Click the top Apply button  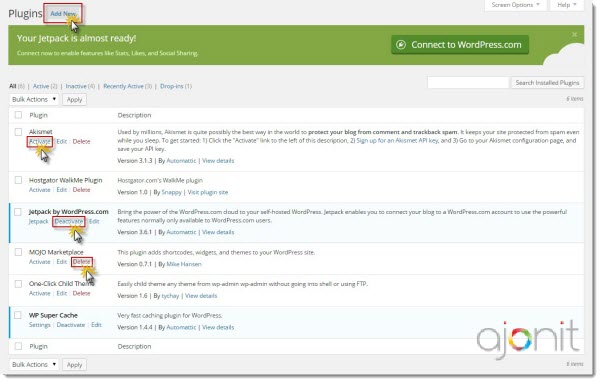pos(74,100)
